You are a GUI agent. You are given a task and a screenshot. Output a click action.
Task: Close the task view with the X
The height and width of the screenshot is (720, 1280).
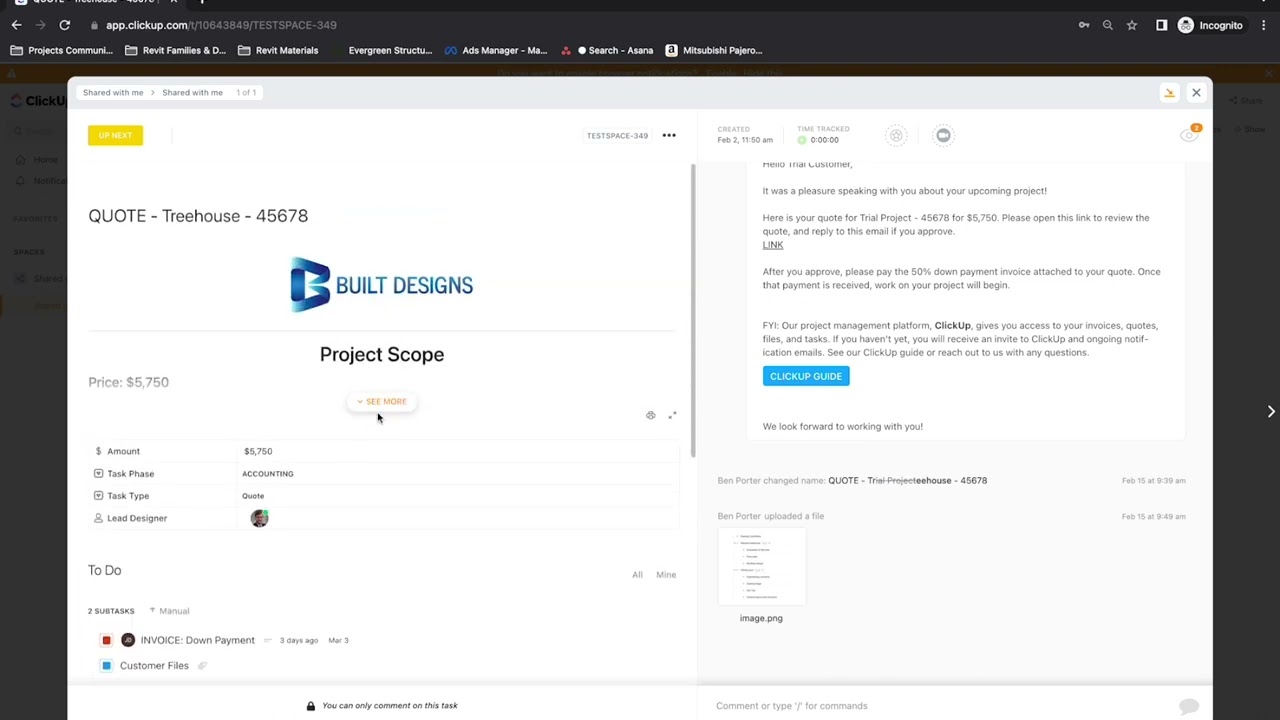[1196, 92]
